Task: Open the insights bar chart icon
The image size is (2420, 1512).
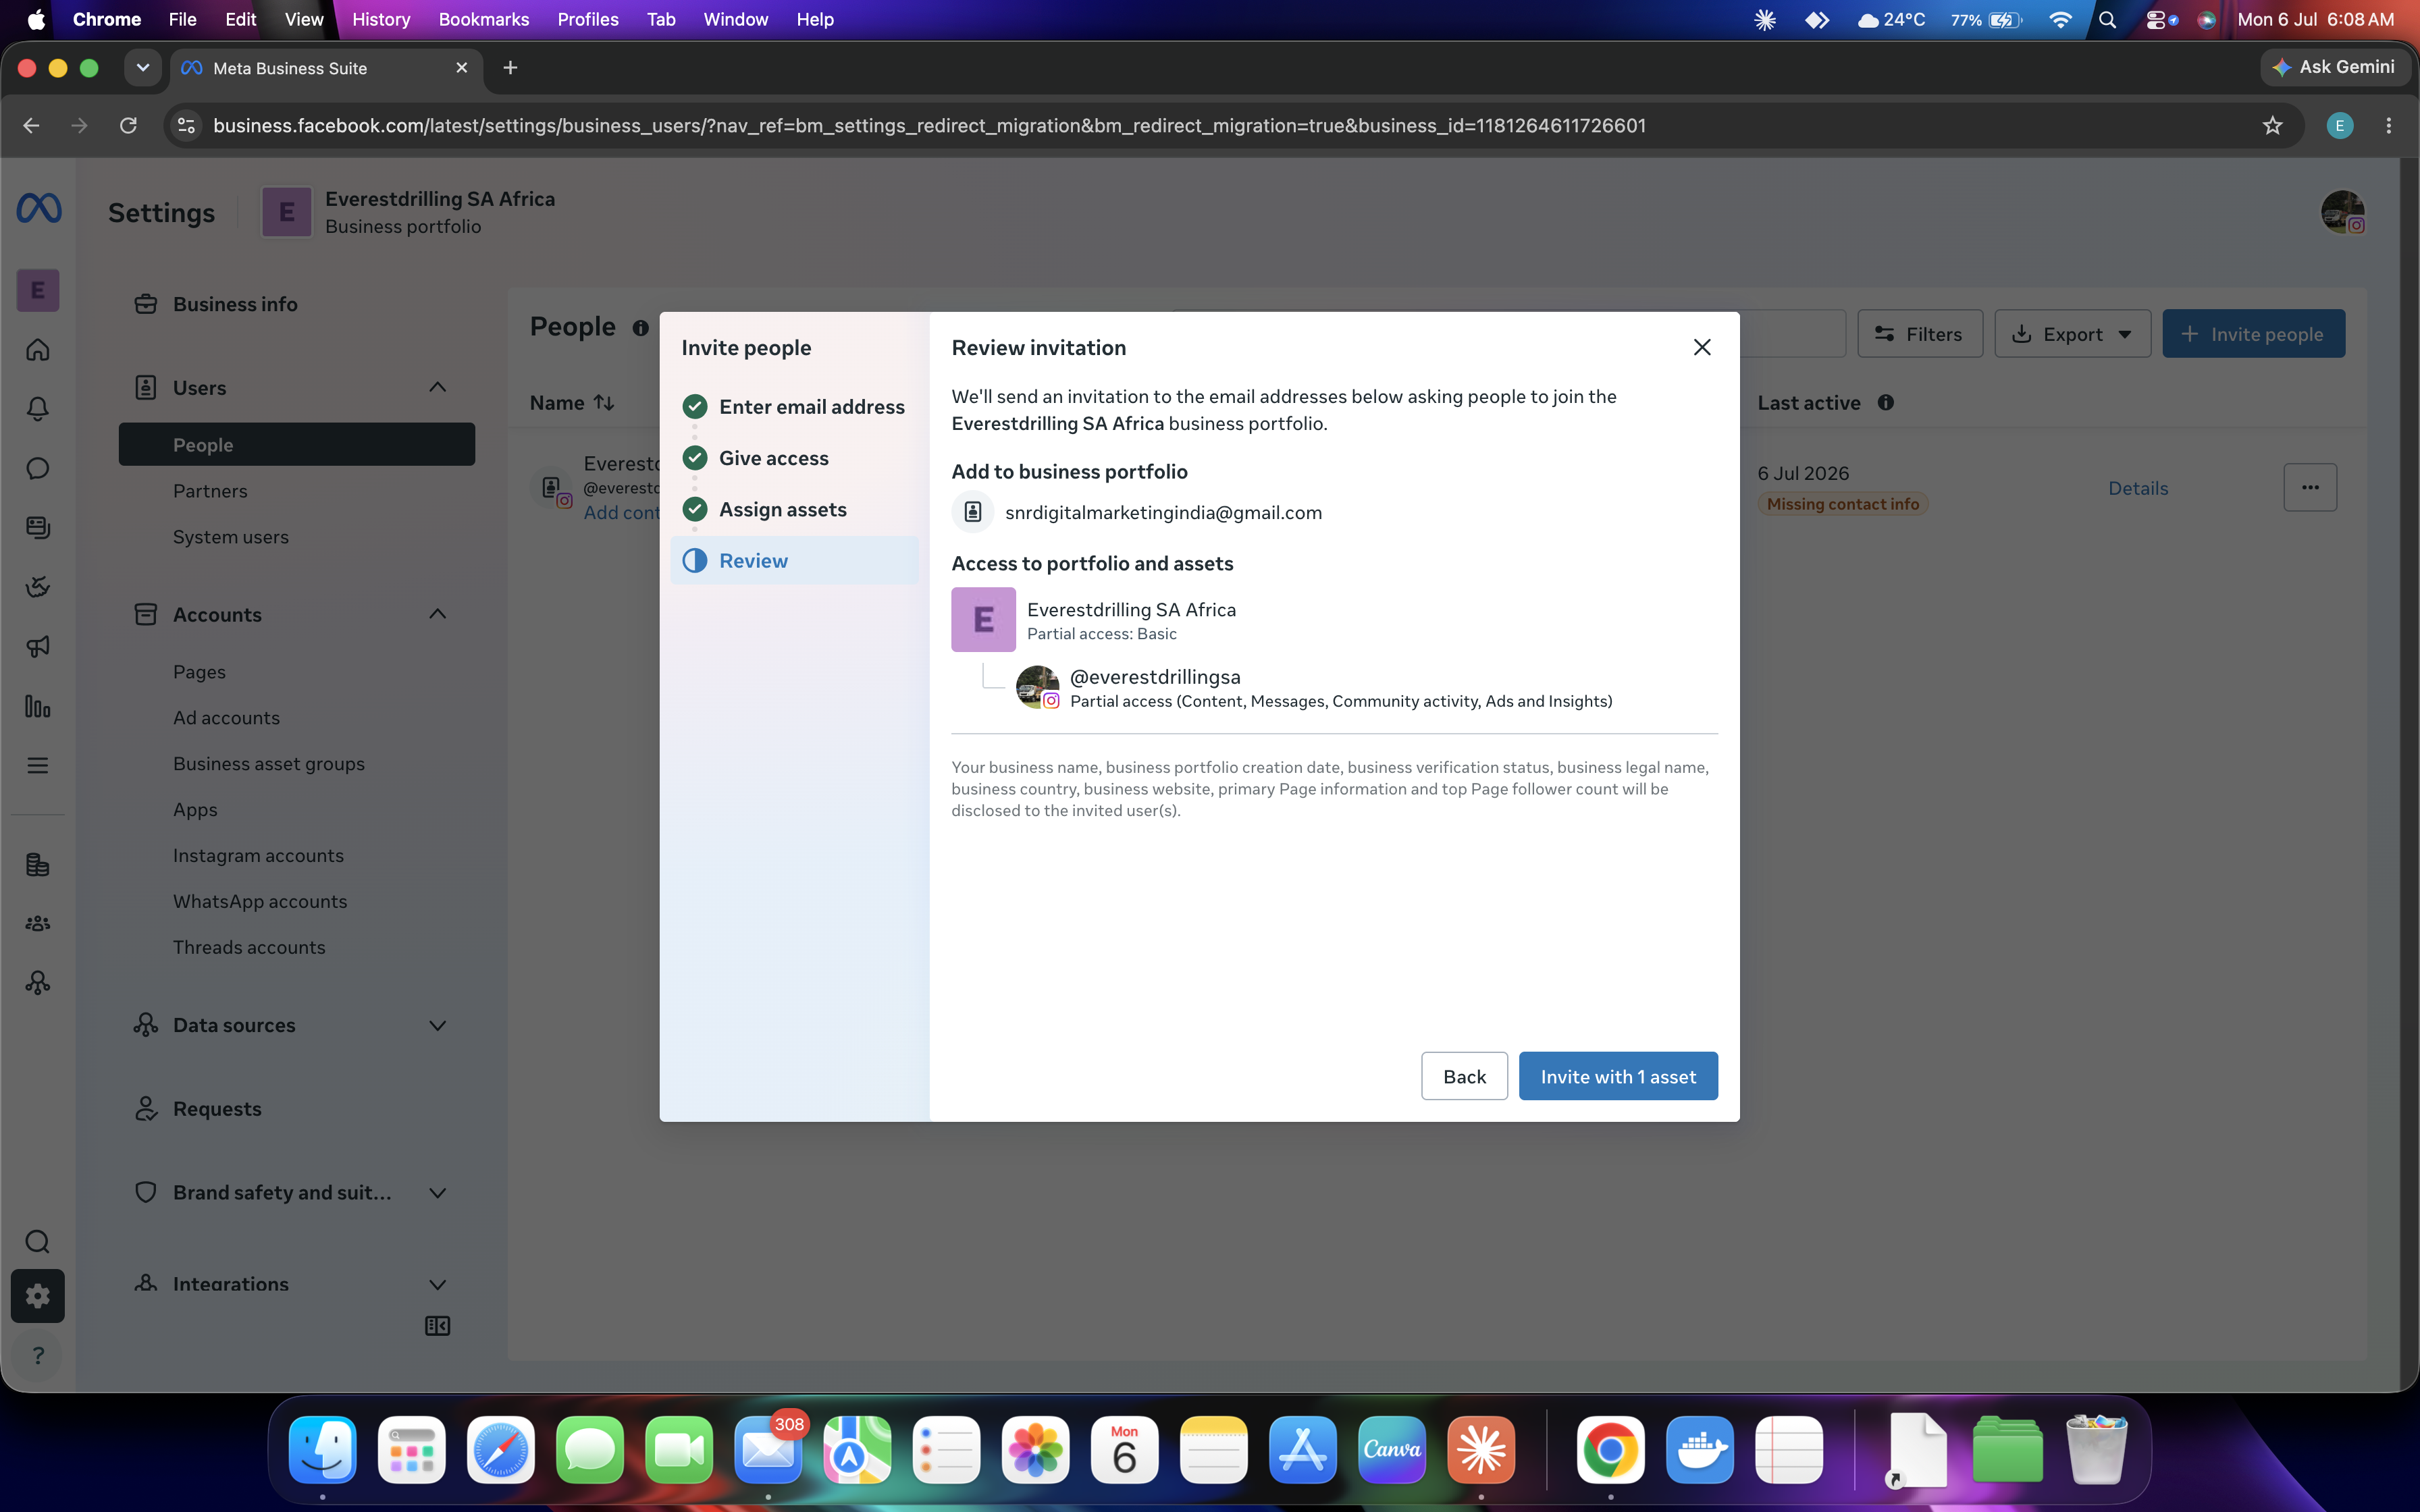Action: (38, 706)
